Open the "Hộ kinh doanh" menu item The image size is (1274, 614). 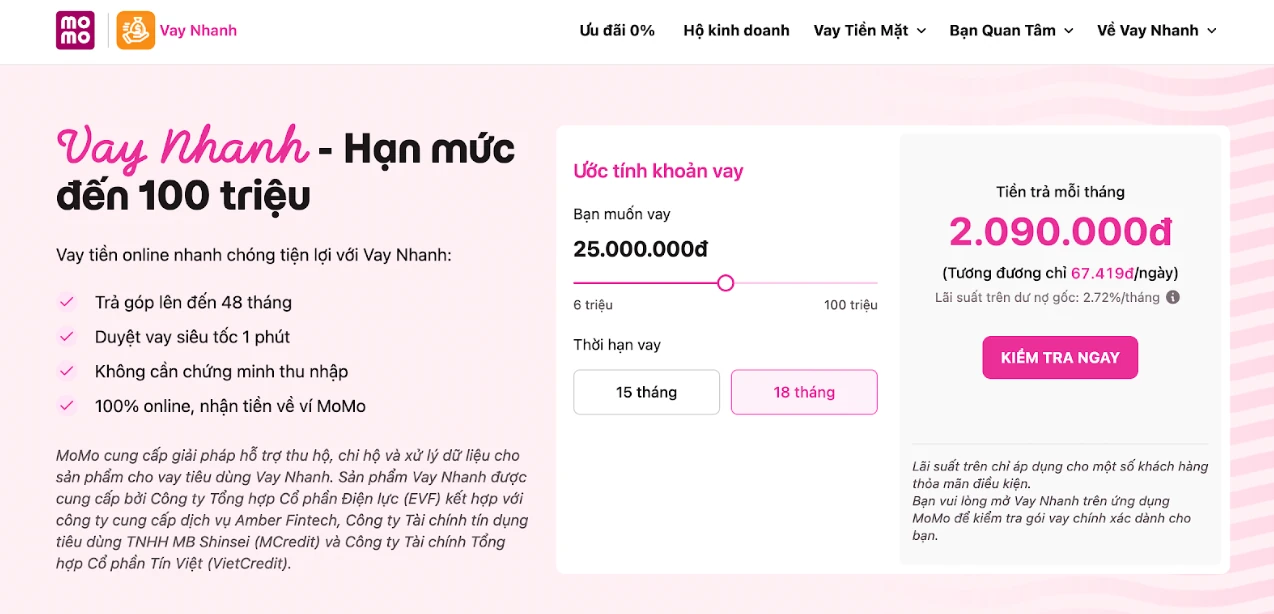736,30
